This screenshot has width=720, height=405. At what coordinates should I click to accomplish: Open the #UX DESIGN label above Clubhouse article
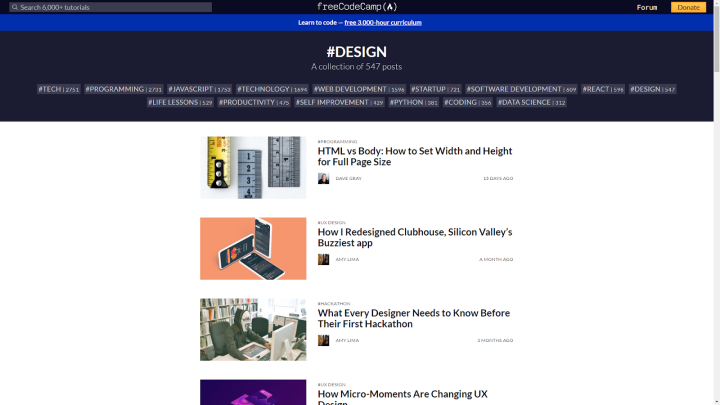click(x=332, y=223)
